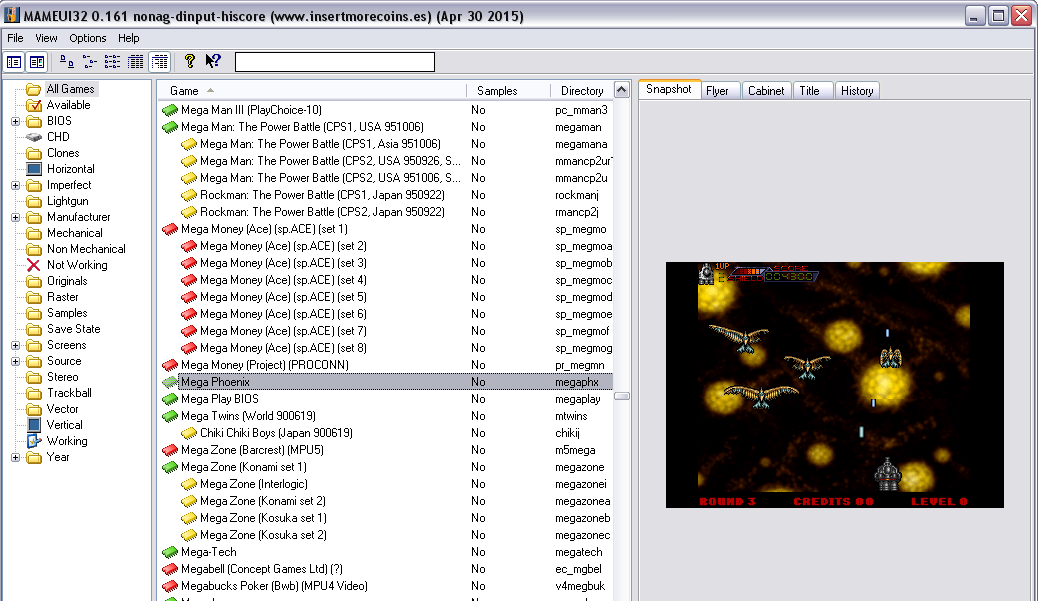The image size is (1039, 601).
Task: Switch to large icons view
Action: click(x=66, y=62)
